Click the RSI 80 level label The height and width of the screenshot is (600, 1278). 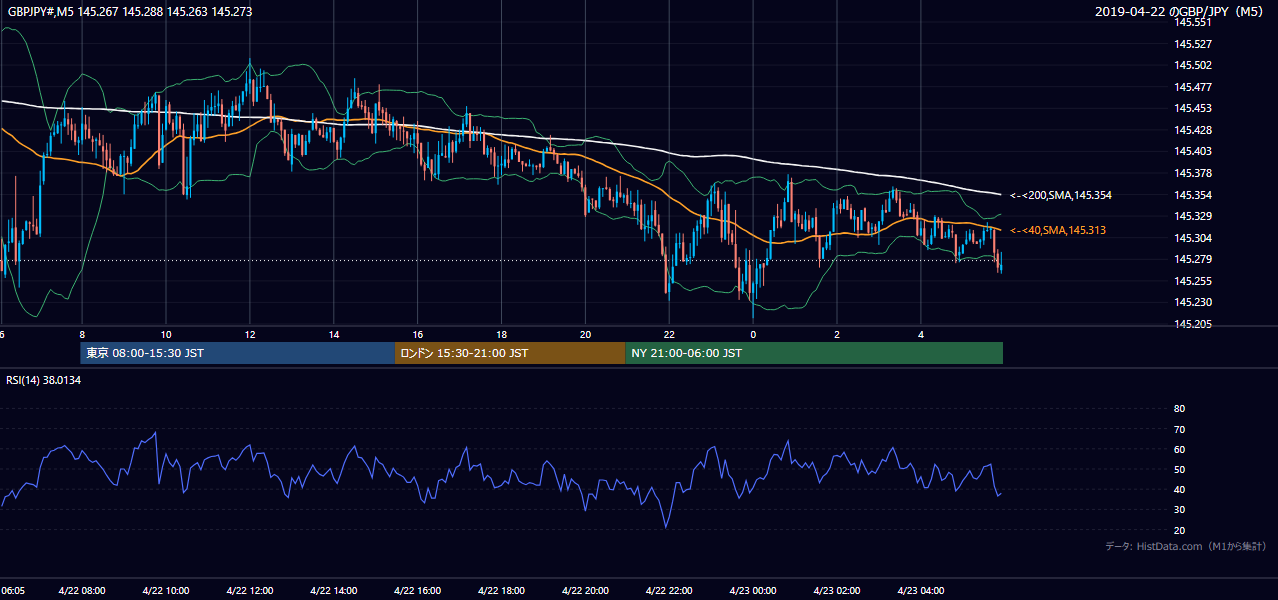tap(1180, 409)
